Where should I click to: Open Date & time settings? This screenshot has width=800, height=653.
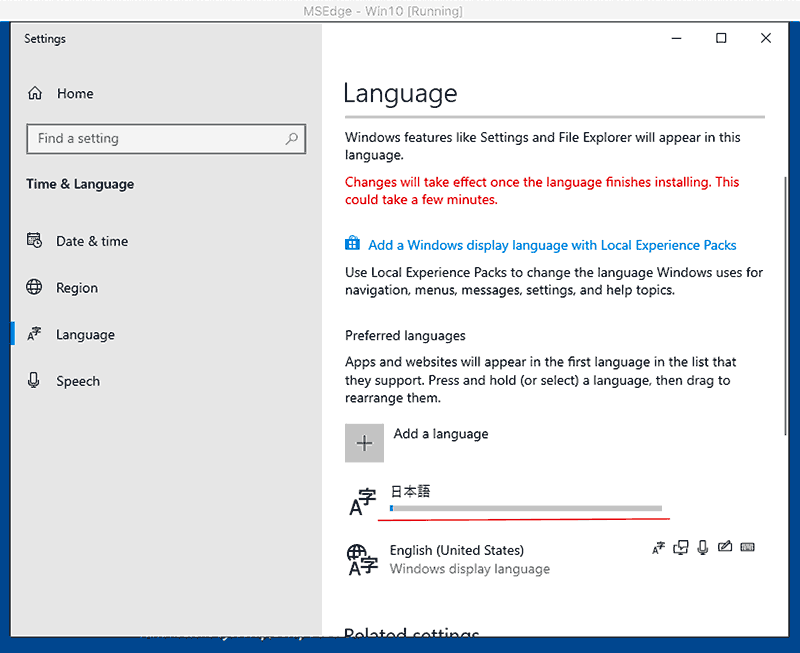pos(92,241)
